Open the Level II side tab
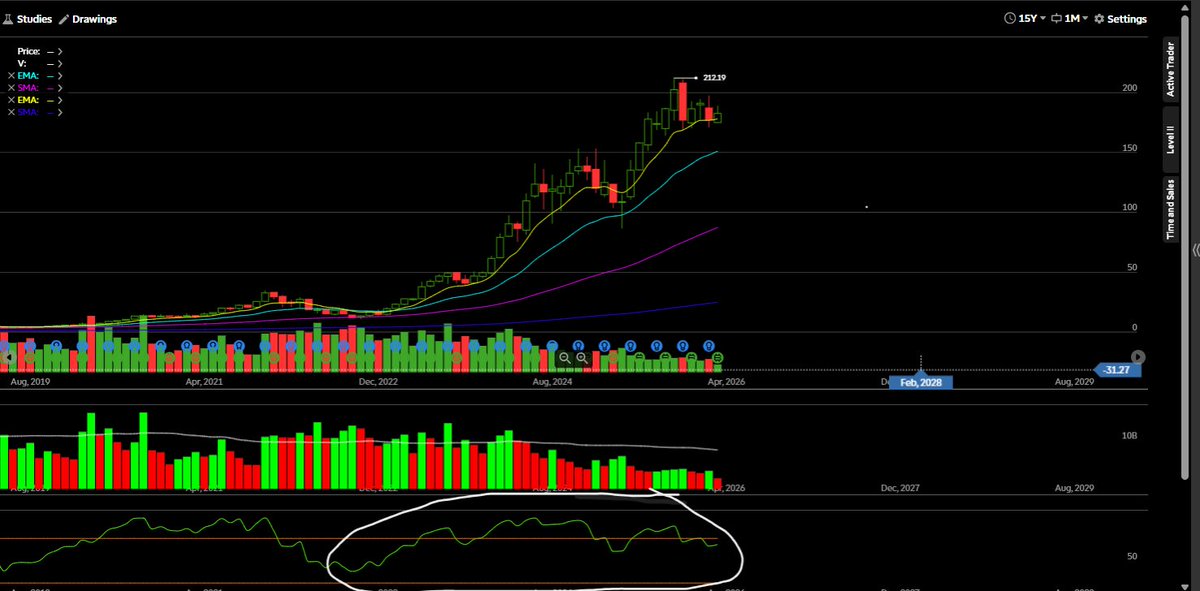Image resolution: width=1200 pixels, height=591 pixels. 1171,139
